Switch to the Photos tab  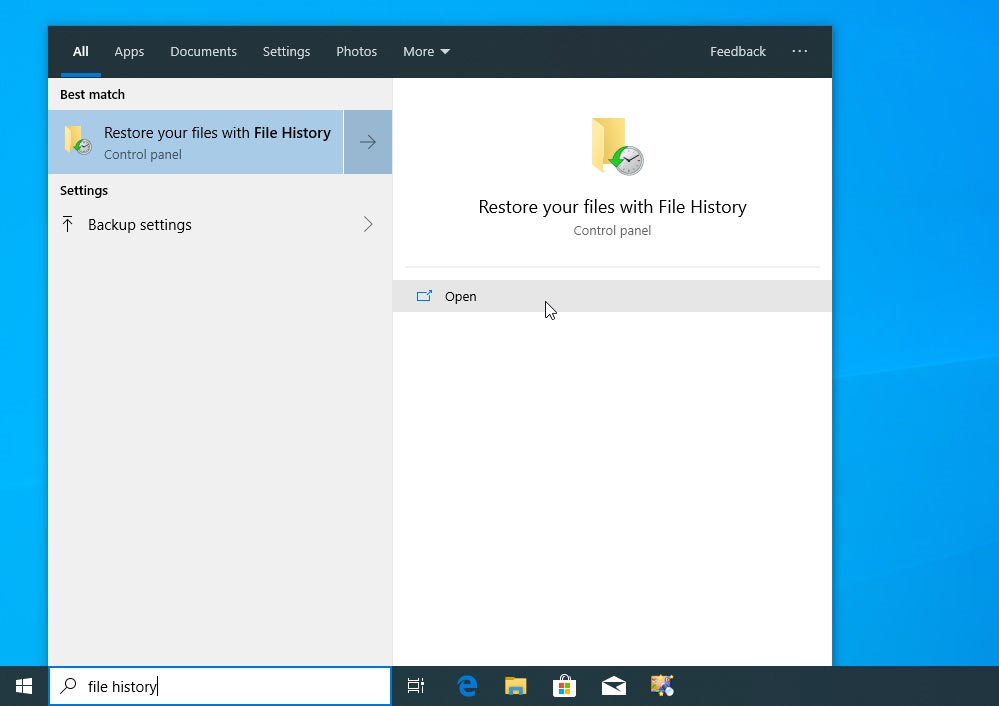point(356,51)
